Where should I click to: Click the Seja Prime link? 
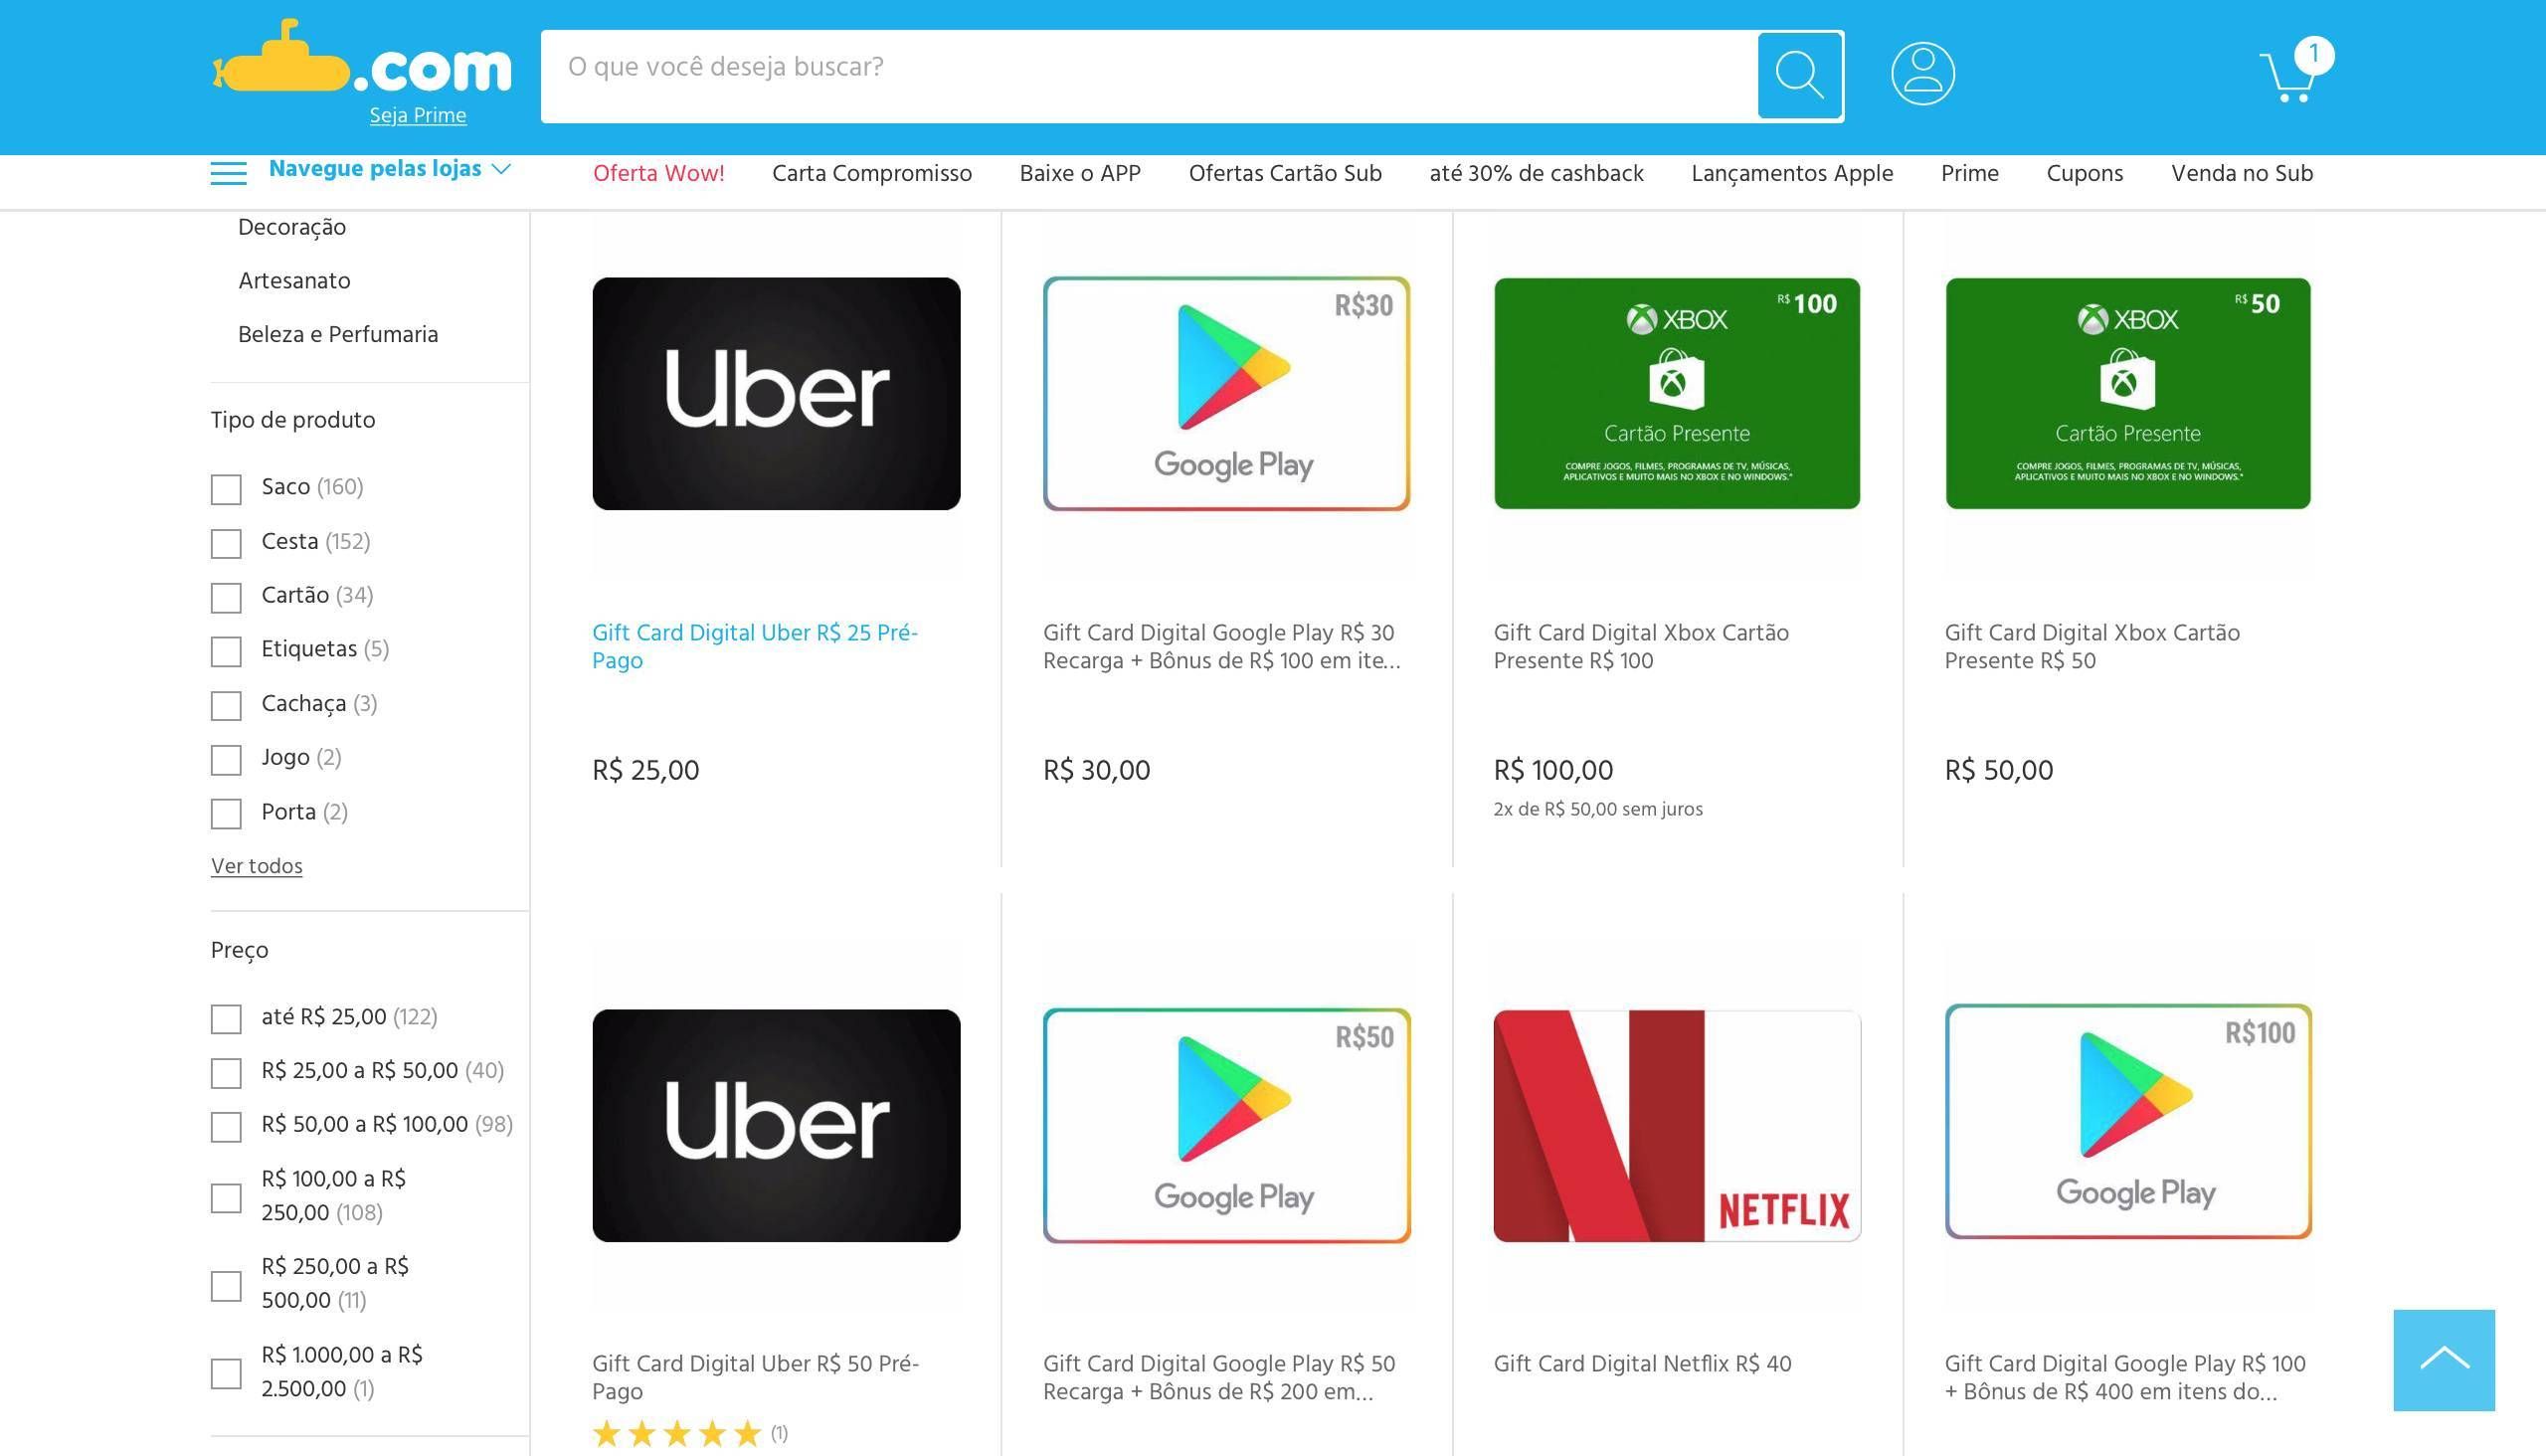[x=418, y=115]
